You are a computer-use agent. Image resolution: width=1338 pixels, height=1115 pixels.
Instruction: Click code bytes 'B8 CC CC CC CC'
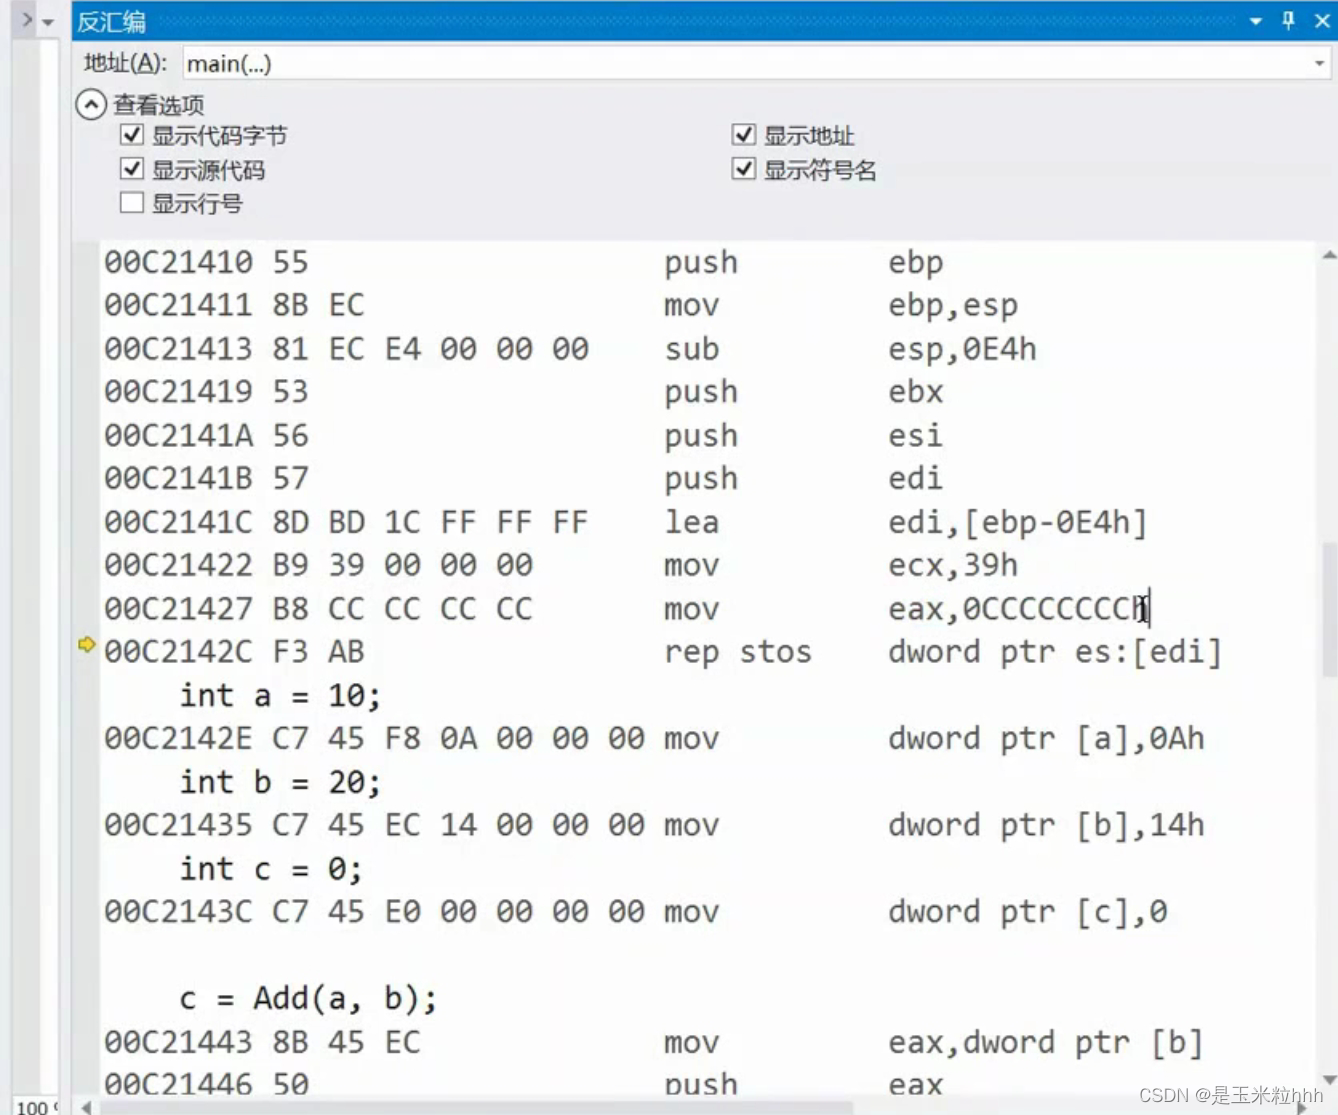tap(403, 609)
